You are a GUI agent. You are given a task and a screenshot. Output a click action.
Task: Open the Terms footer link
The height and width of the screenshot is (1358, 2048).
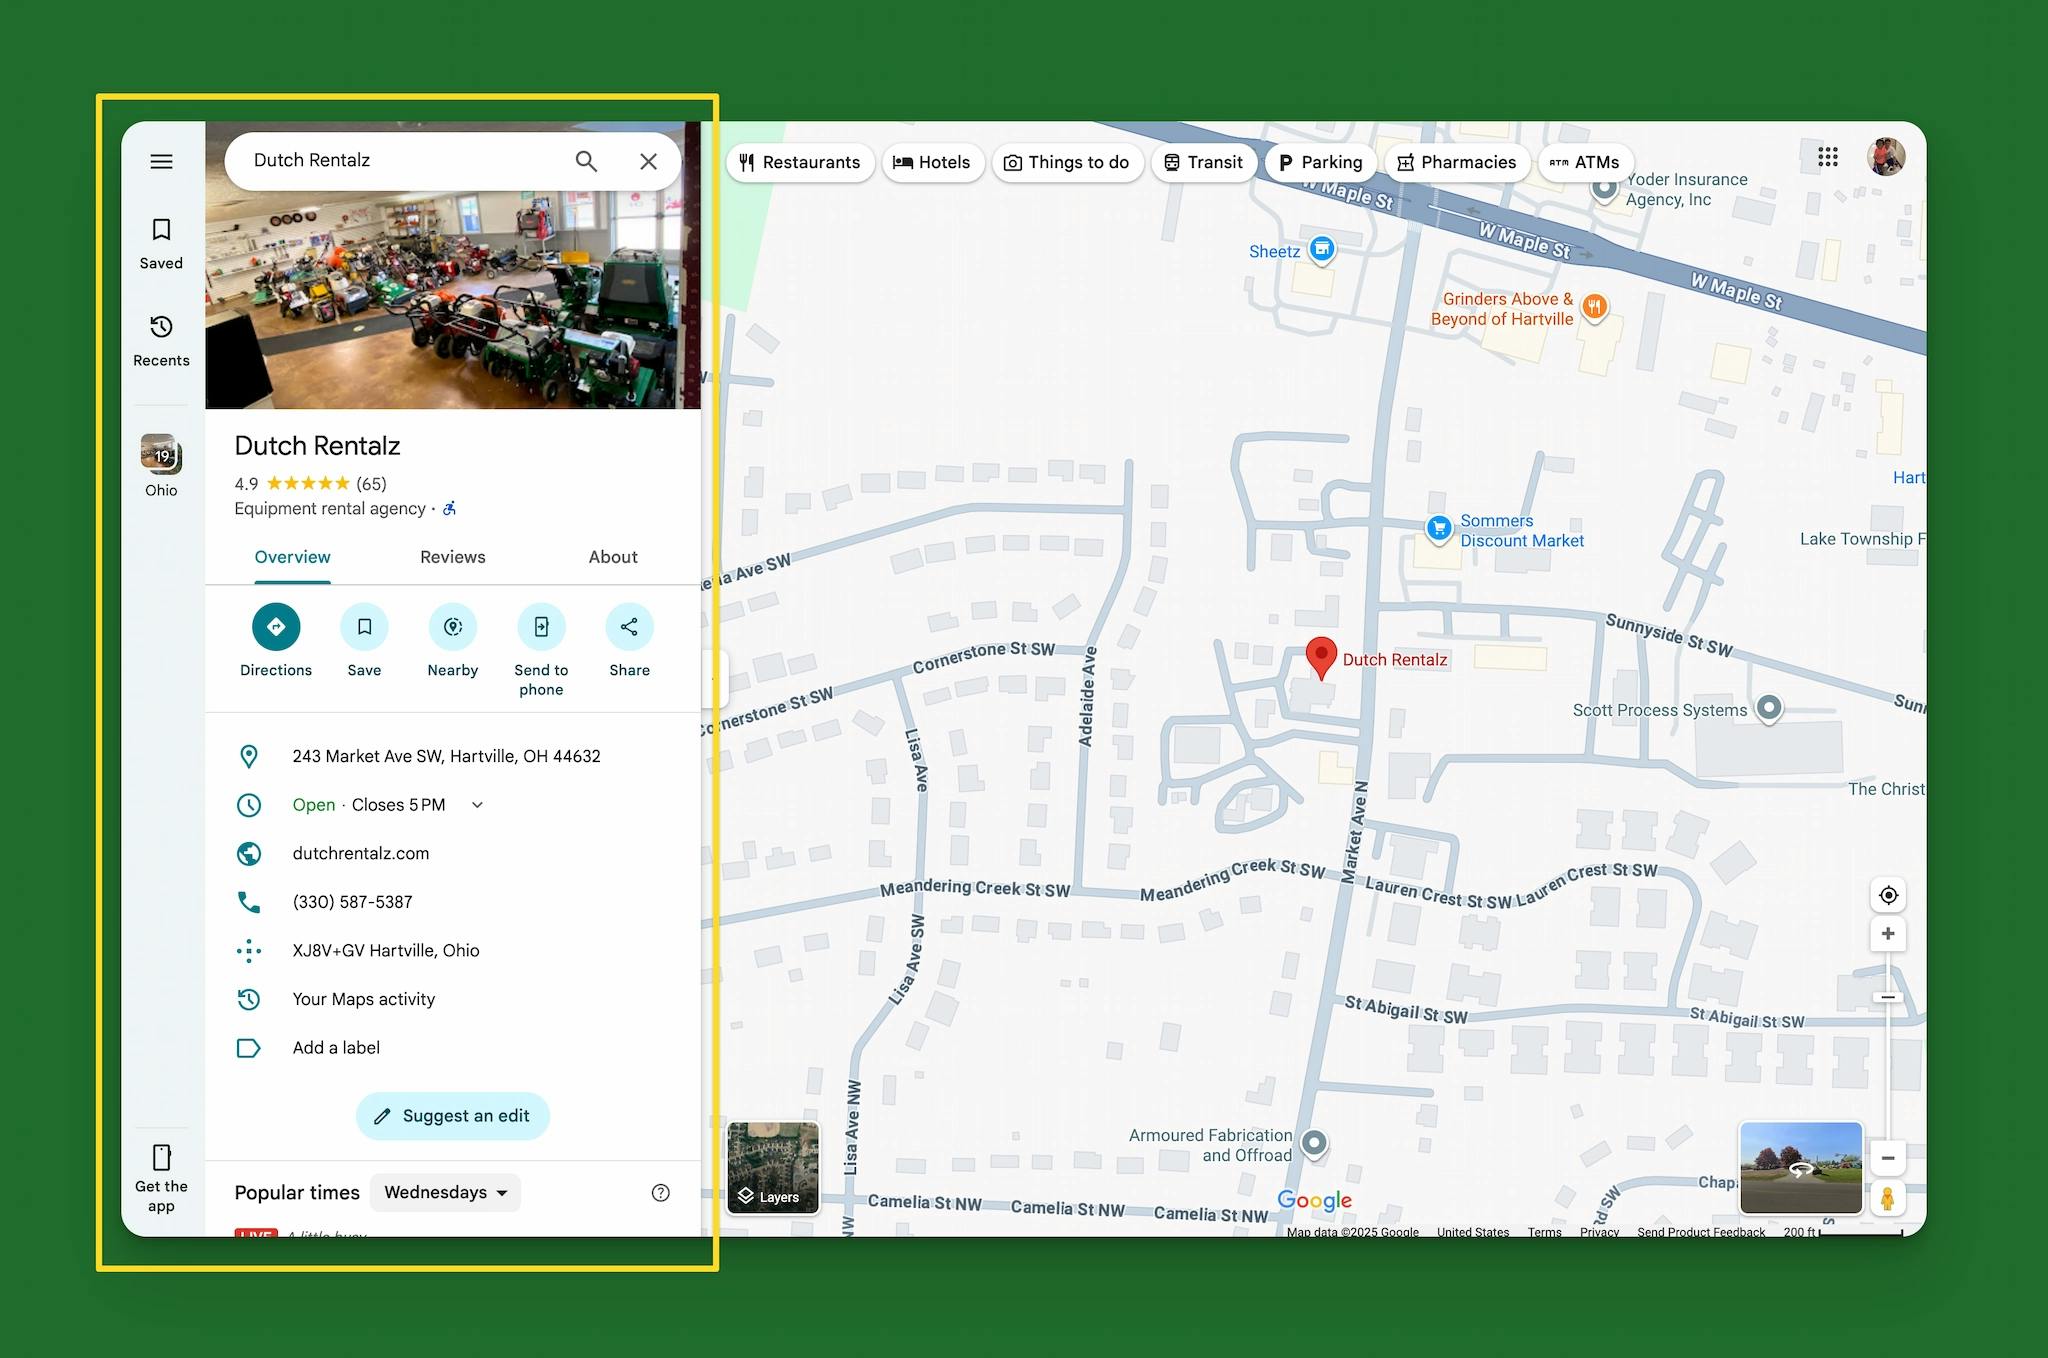tap(1544, 1232)
